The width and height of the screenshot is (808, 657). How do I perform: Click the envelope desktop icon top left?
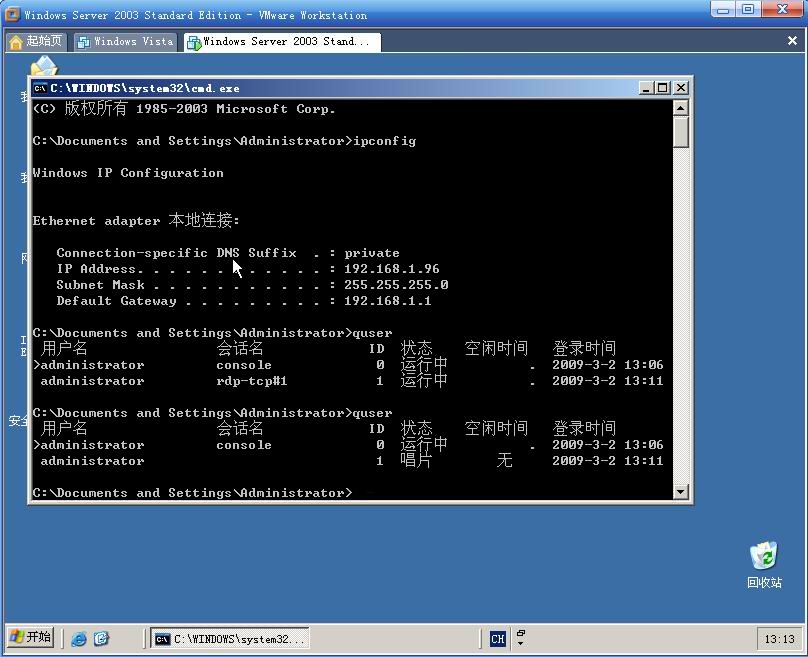43,68
